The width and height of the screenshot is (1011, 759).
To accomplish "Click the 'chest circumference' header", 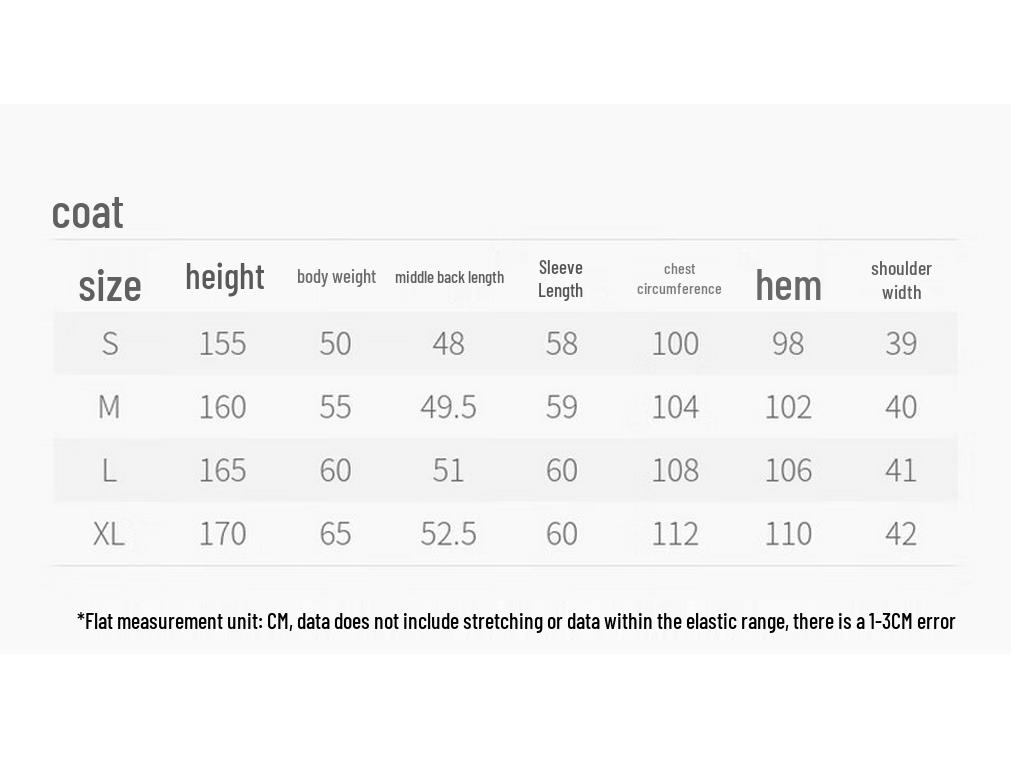I will pos(679,279).
